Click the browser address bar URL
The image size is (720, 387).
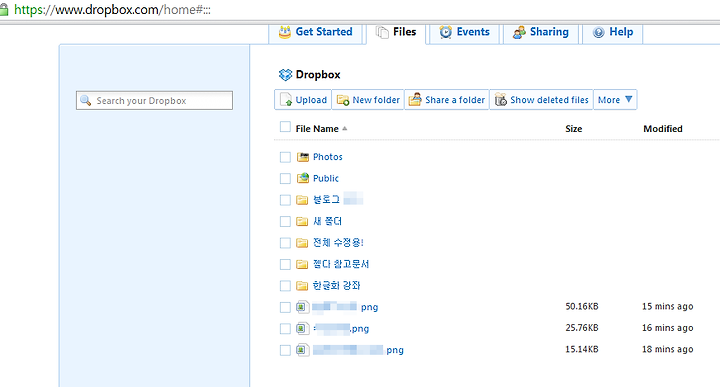coord(112,10)
